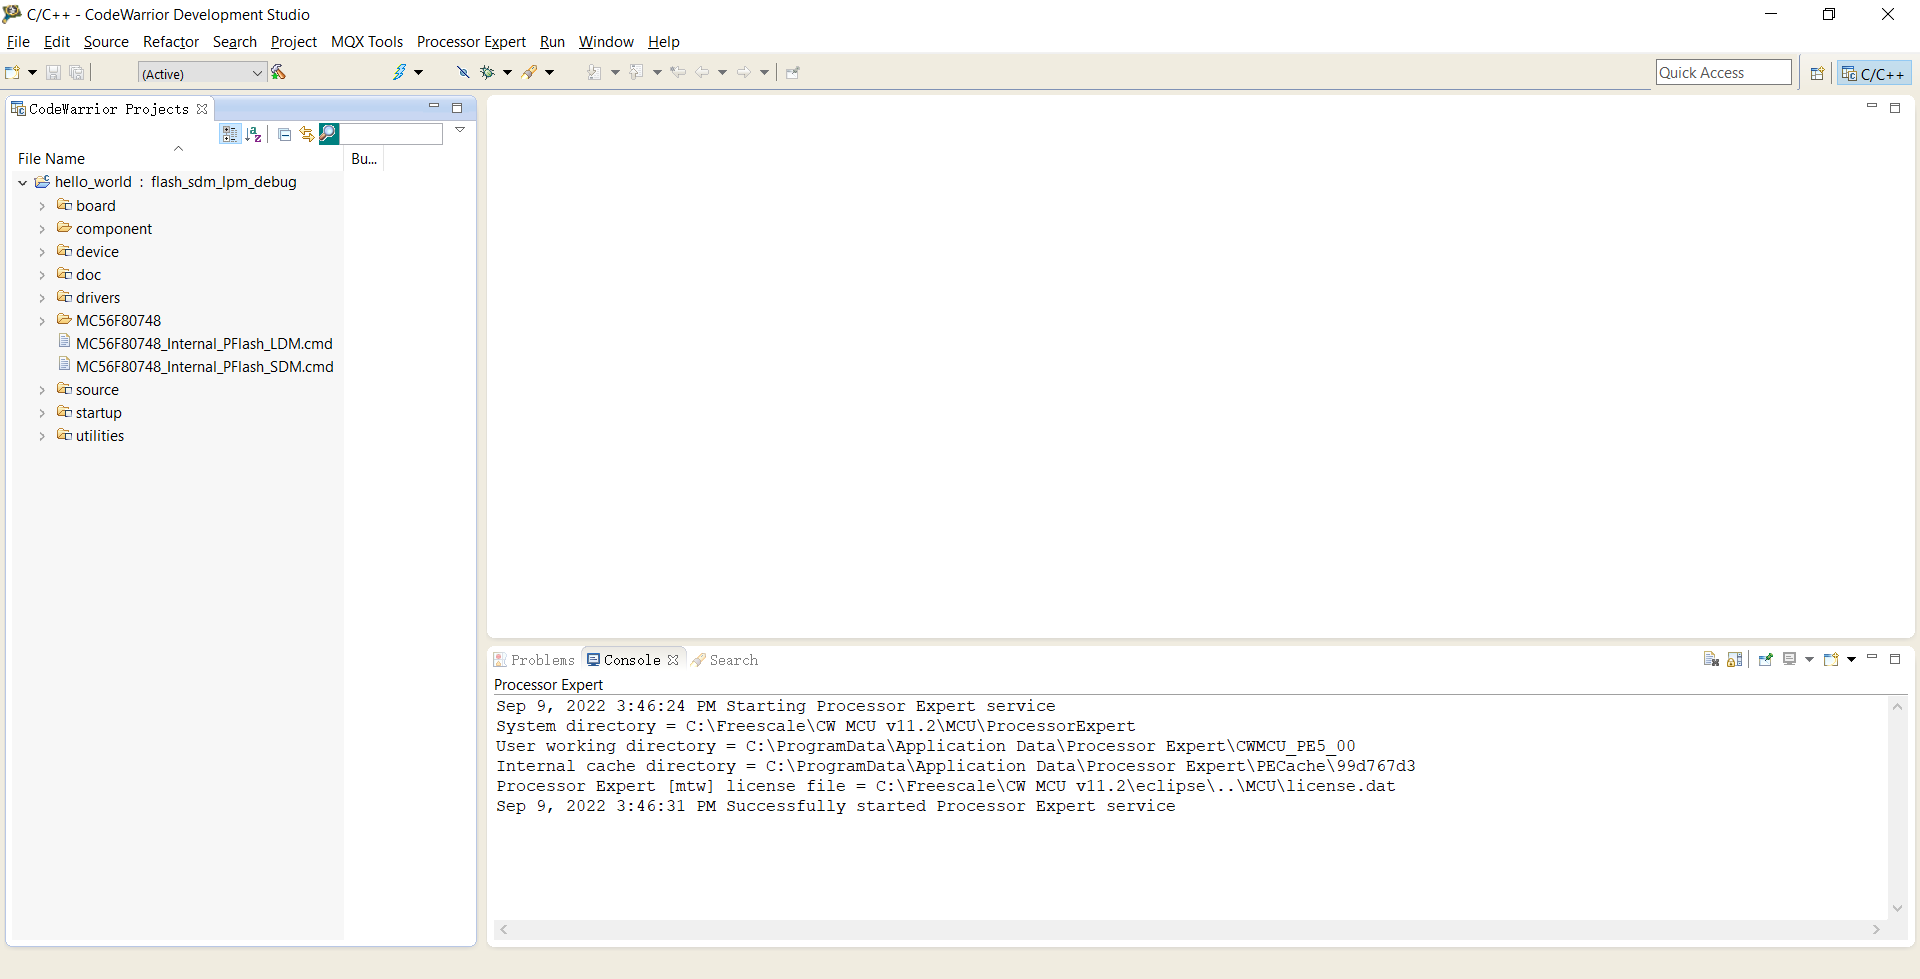Collapse the hello_world project node

click(x=22, y=182)
